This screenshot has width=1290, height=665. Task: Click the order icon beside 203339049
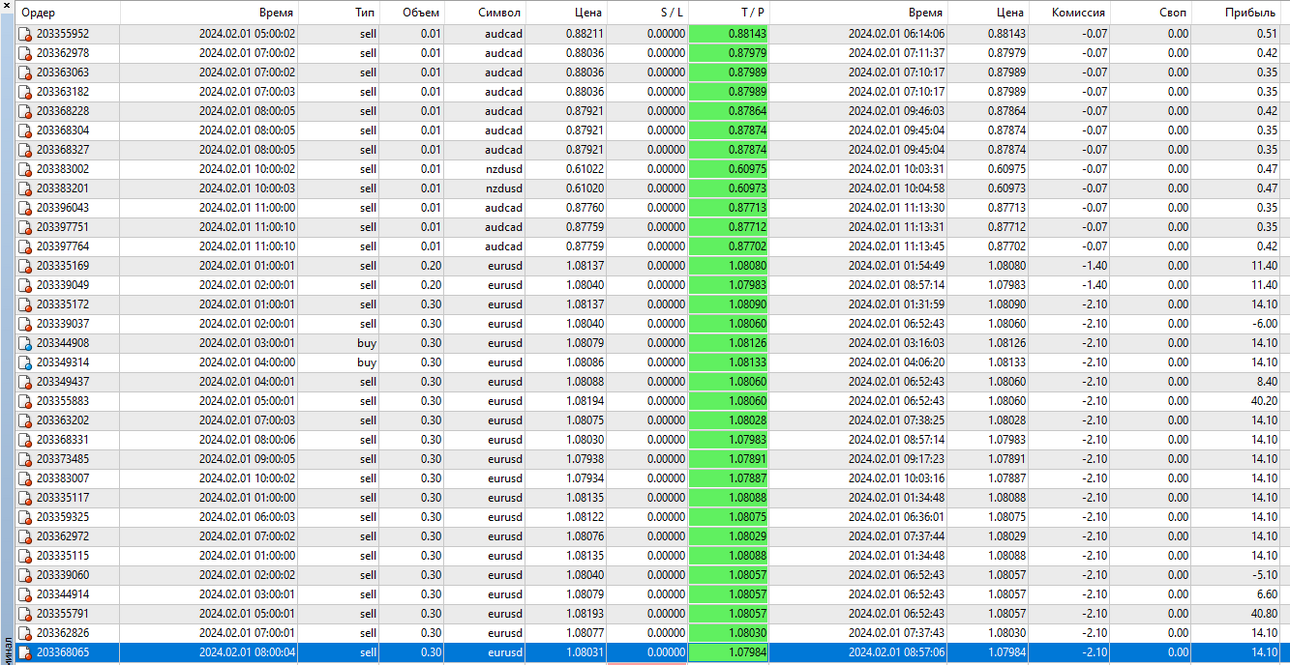click(x=26, y=285)
